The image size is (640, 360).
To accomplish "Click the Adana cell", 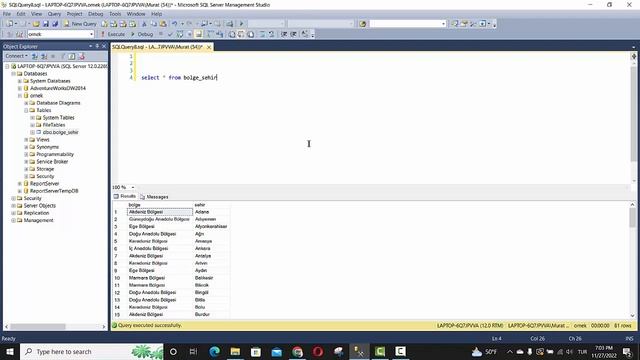I will coord(211,212).
